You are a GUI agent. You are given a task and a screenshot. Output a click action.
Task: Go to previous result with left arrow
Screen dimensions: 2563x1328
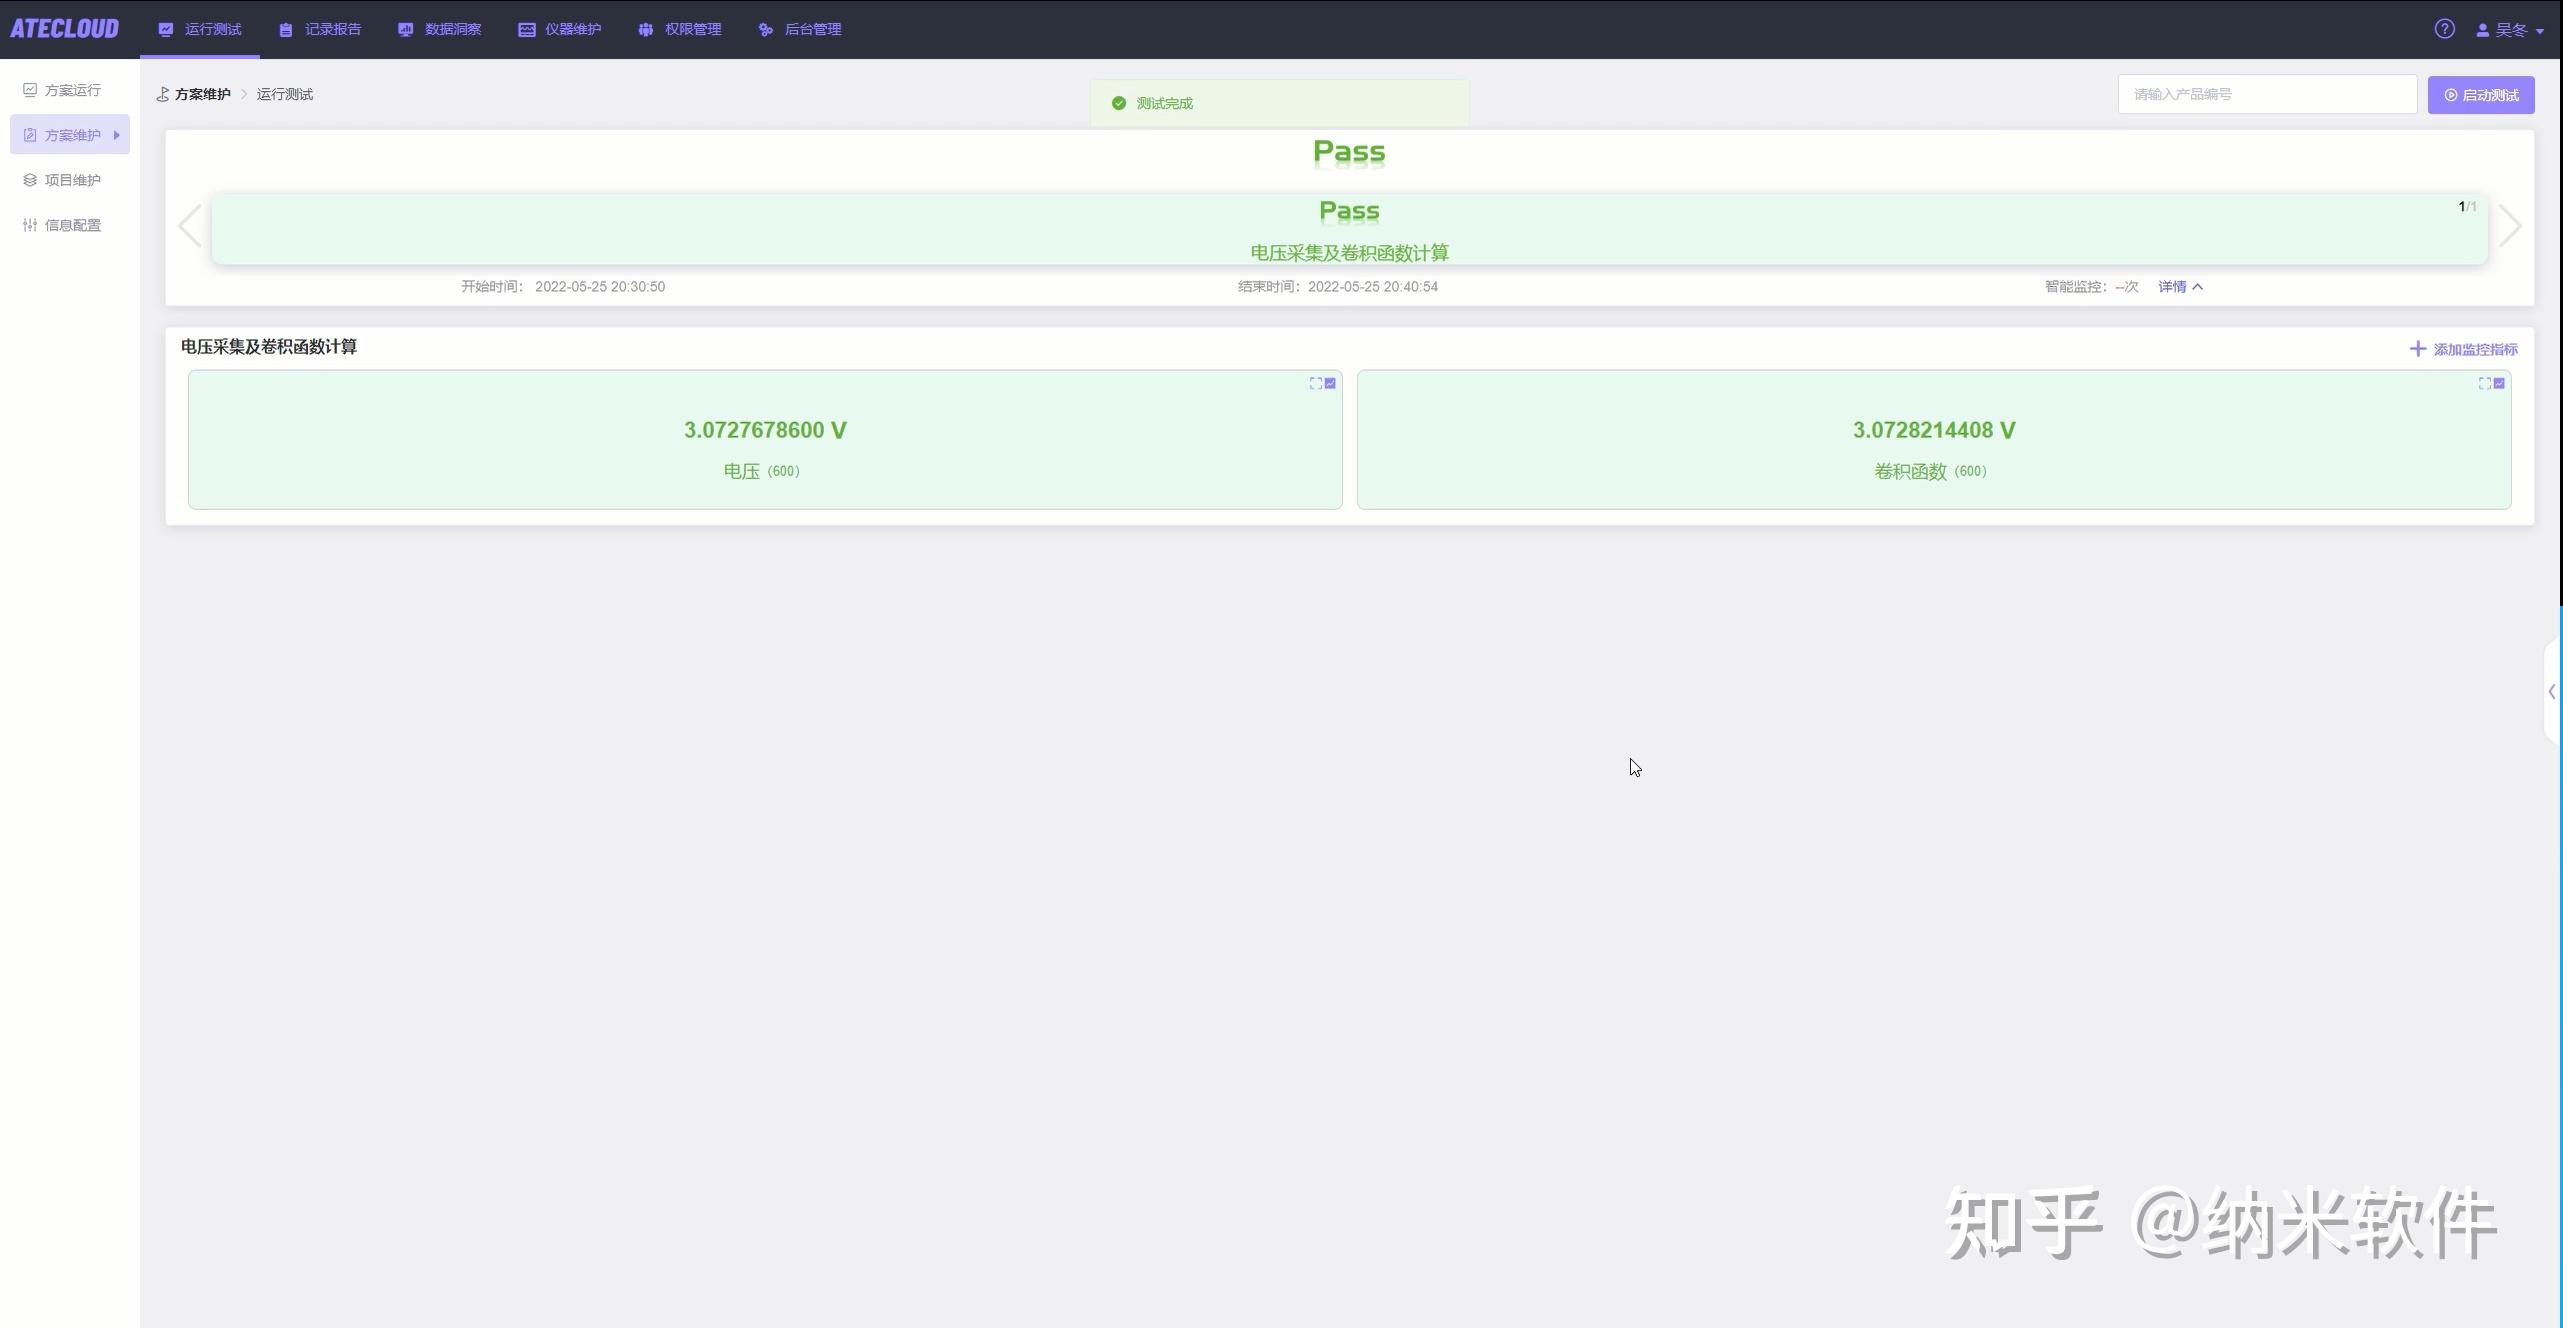click(190, 226)
